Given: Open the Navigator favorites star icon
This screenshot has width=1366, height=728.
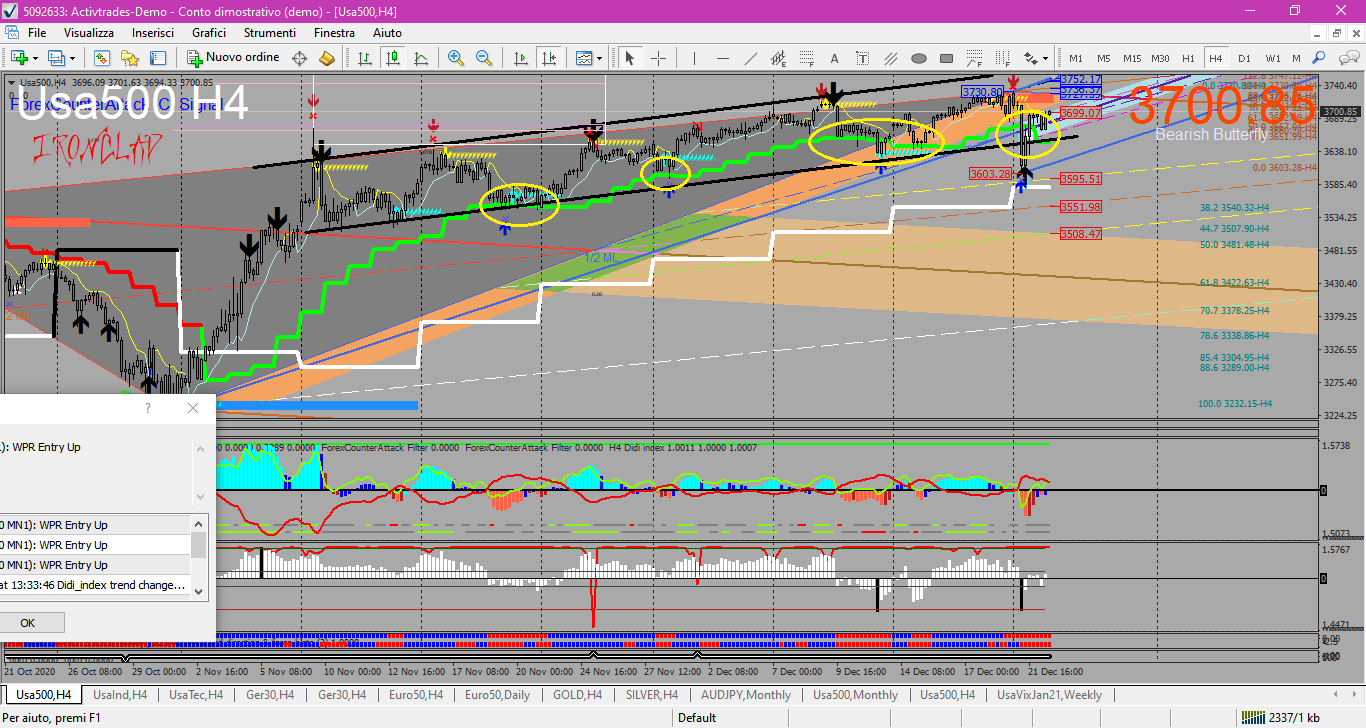Looking at the screenshot, I should coord(129,58).
